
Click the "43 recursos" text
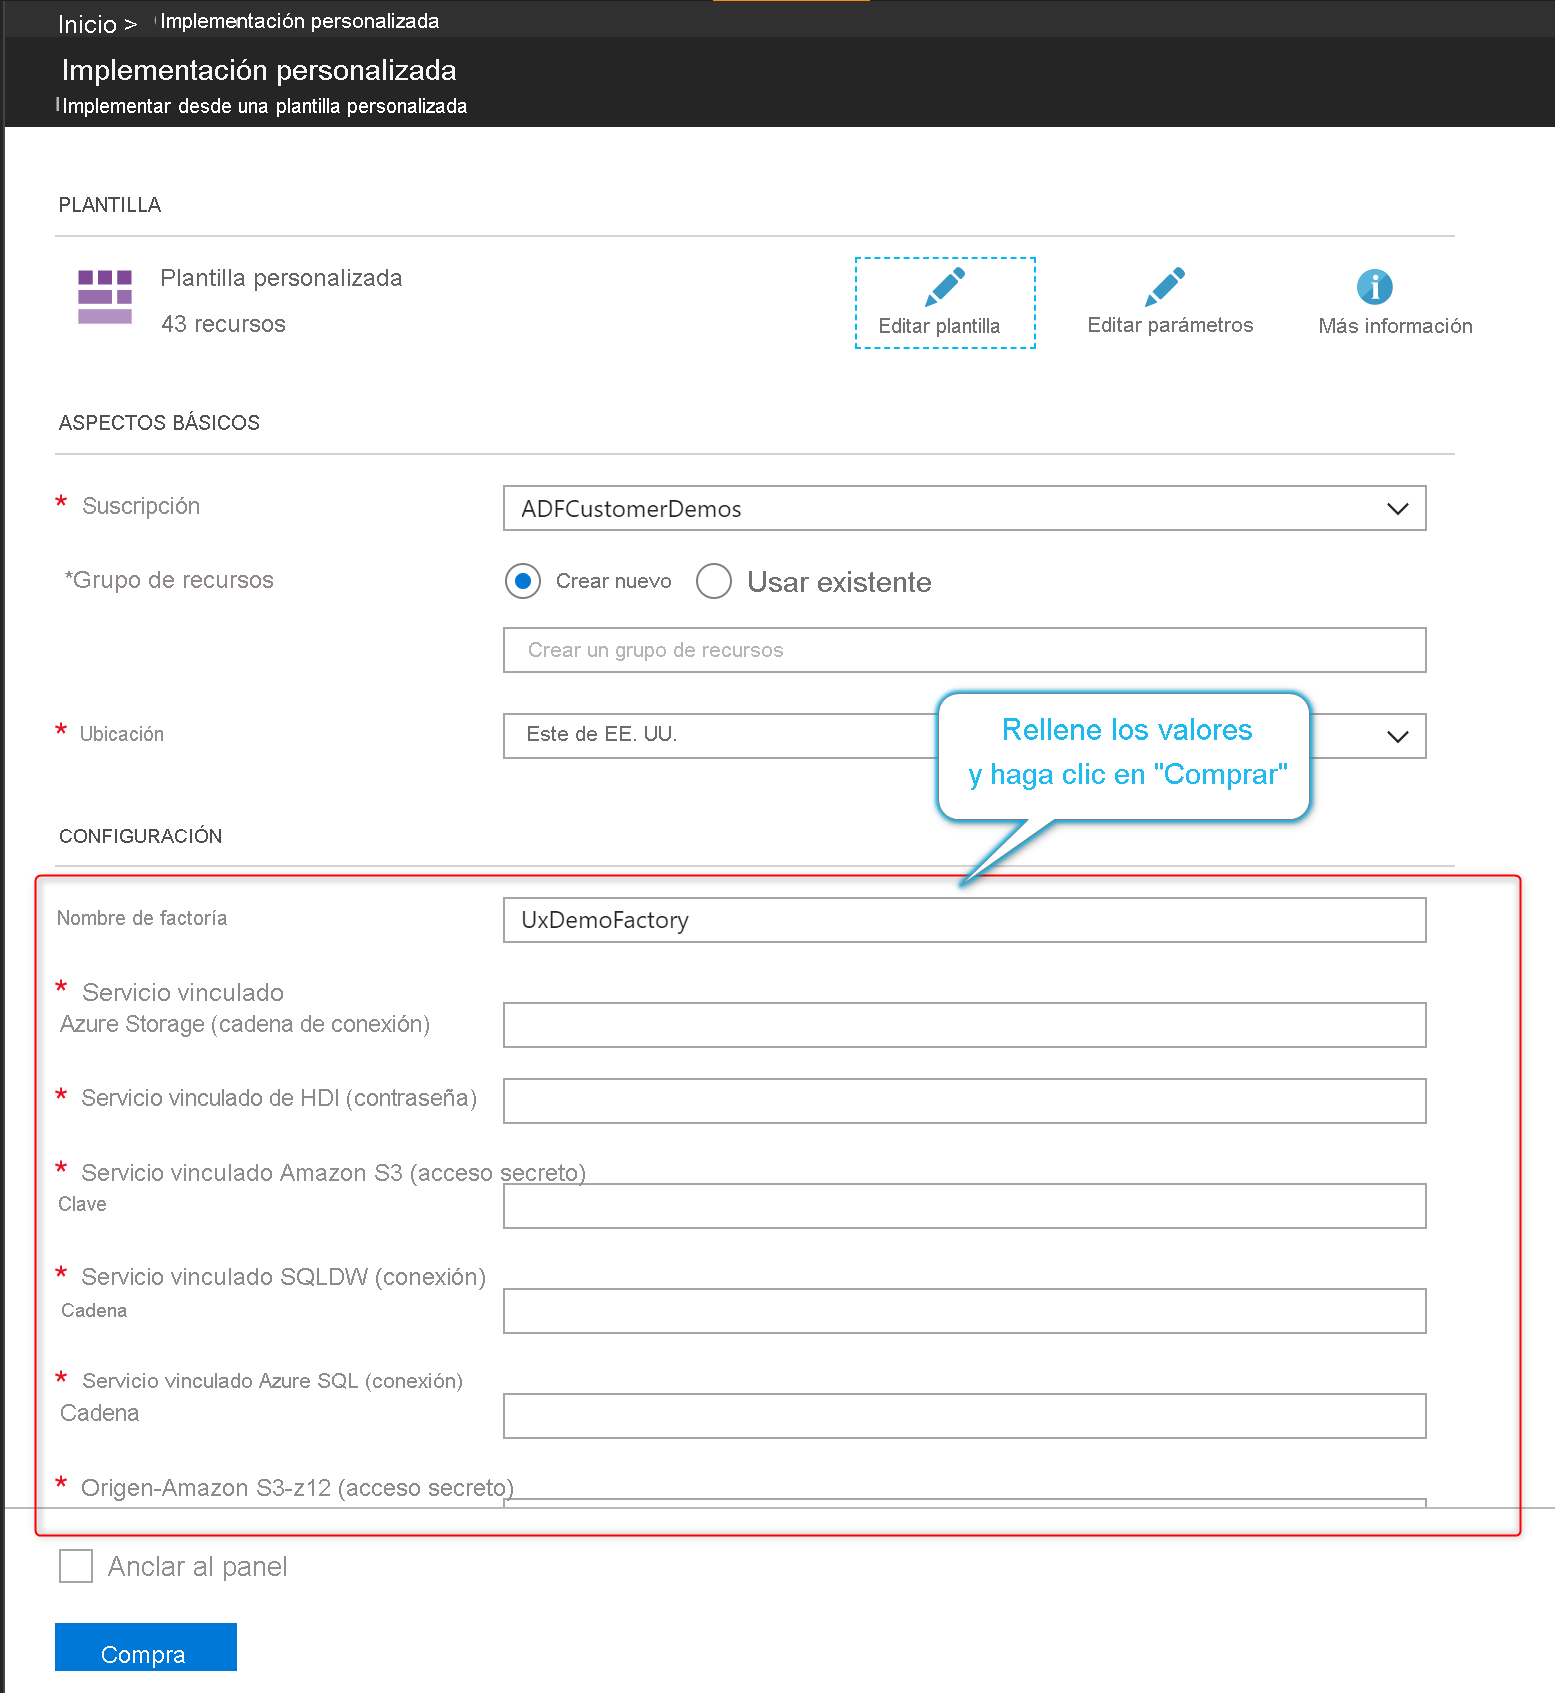click(224, 324)
